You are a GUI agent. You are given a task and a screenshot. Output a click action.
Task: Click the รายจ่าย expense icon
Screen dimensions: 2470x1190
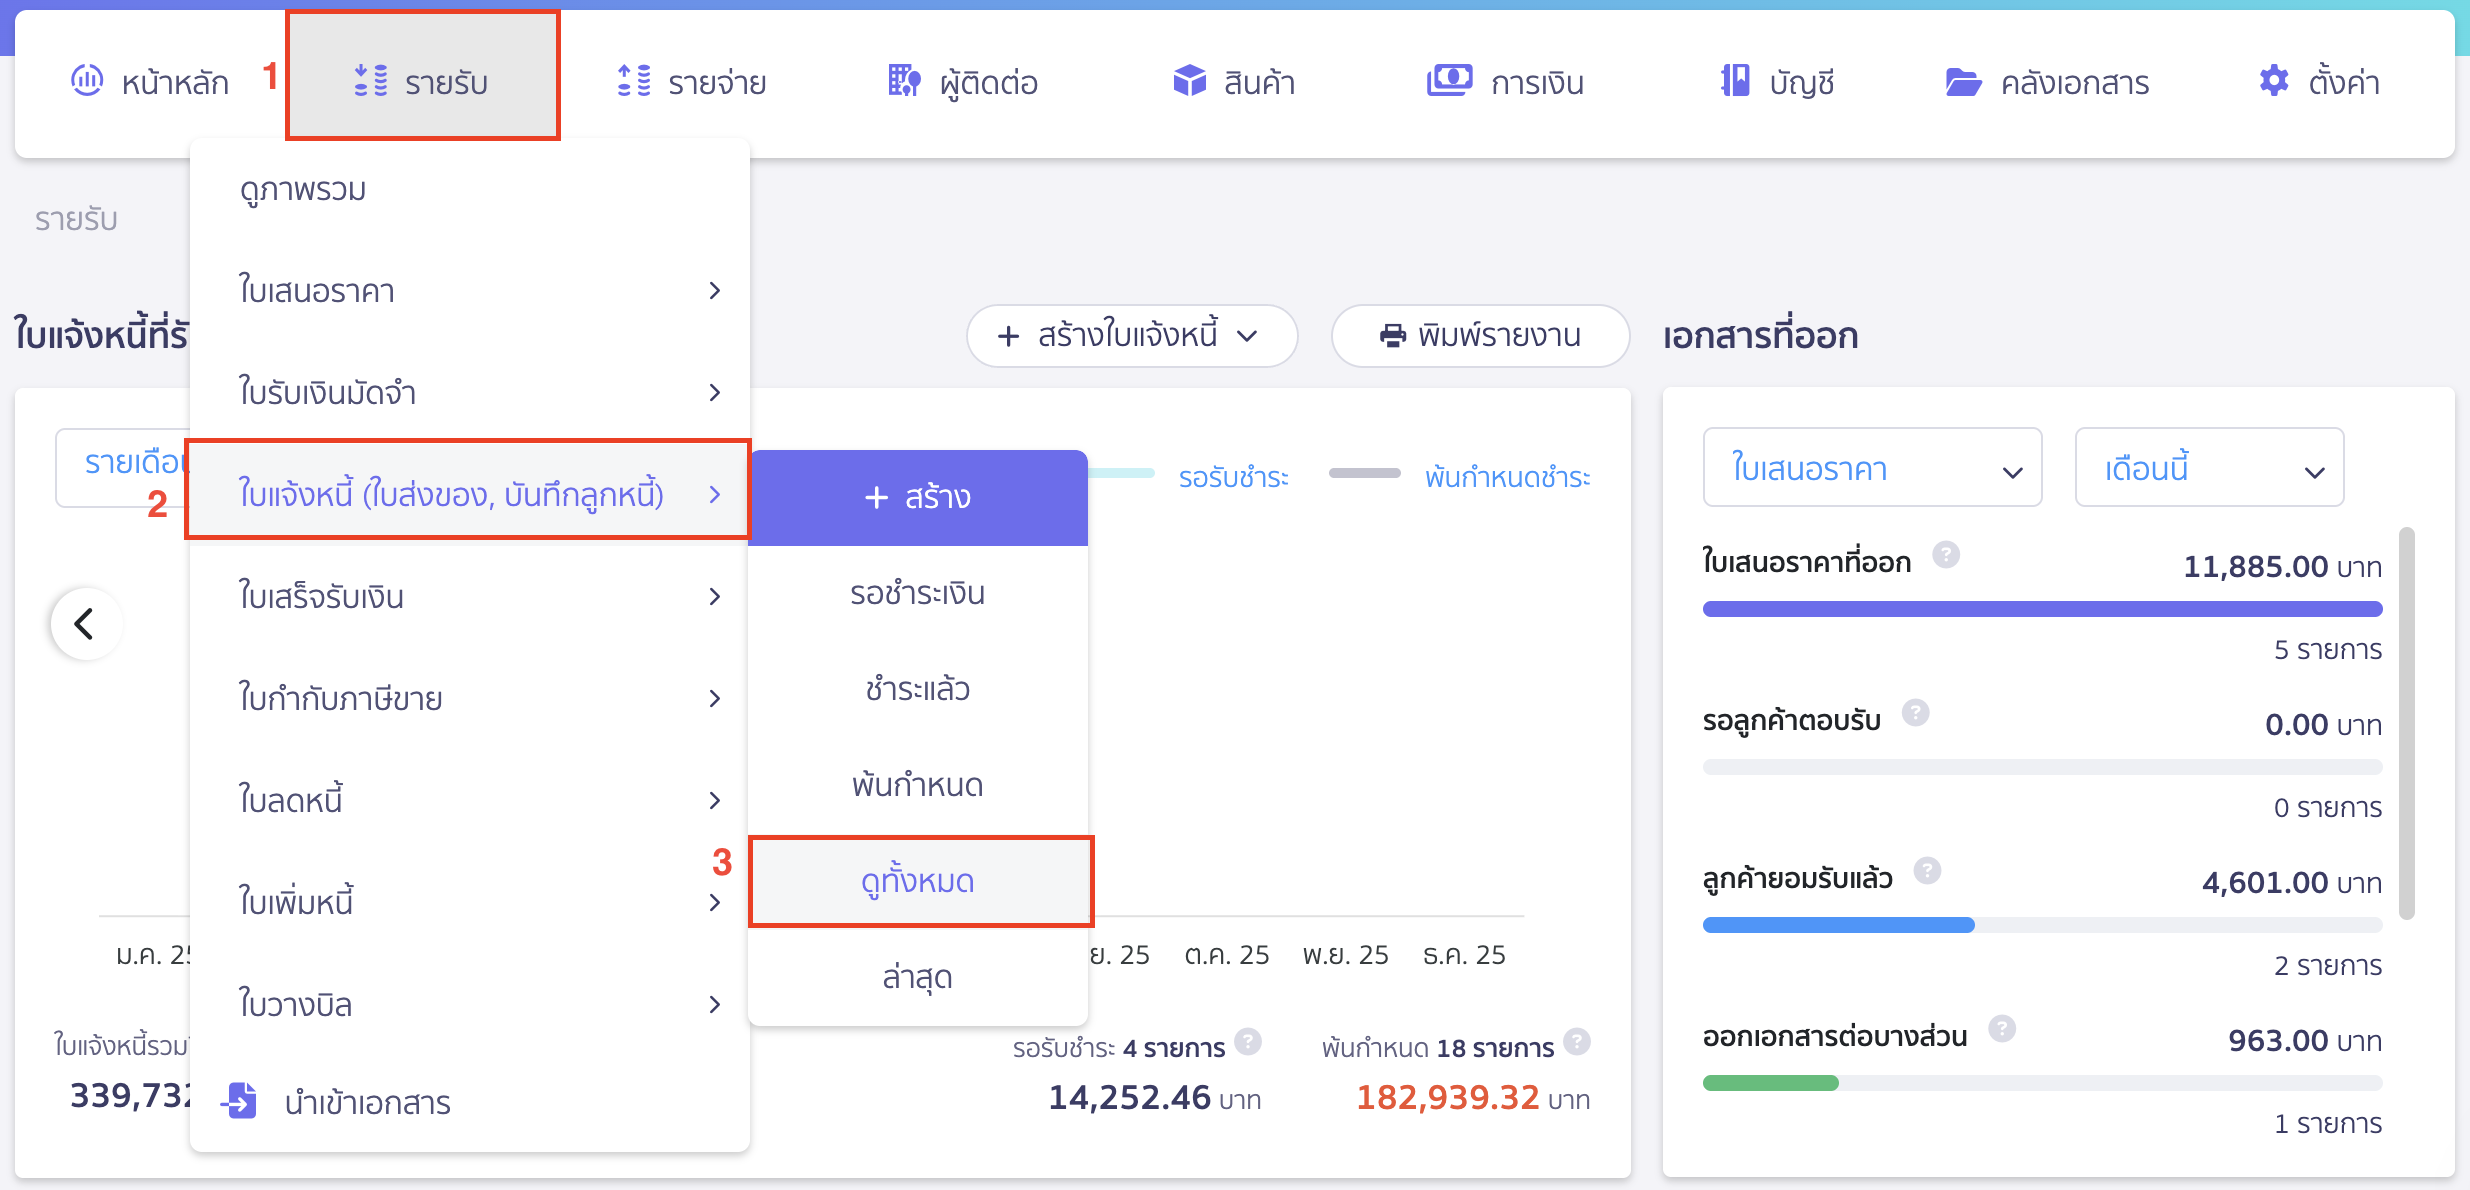click(x=634, y=80)
